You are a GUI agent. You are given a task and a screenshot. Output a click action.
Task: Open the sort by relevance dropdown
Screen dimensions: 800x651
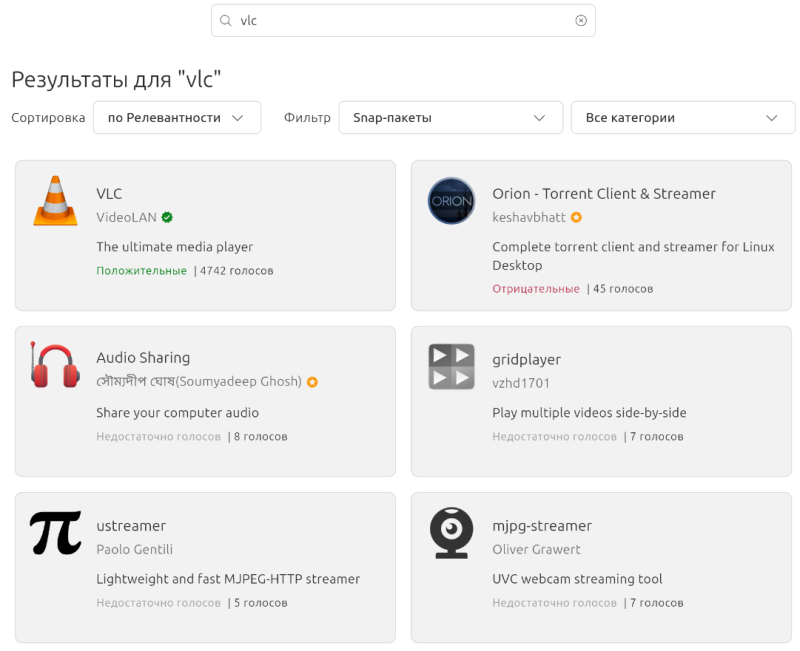click(x=177, y=117)
